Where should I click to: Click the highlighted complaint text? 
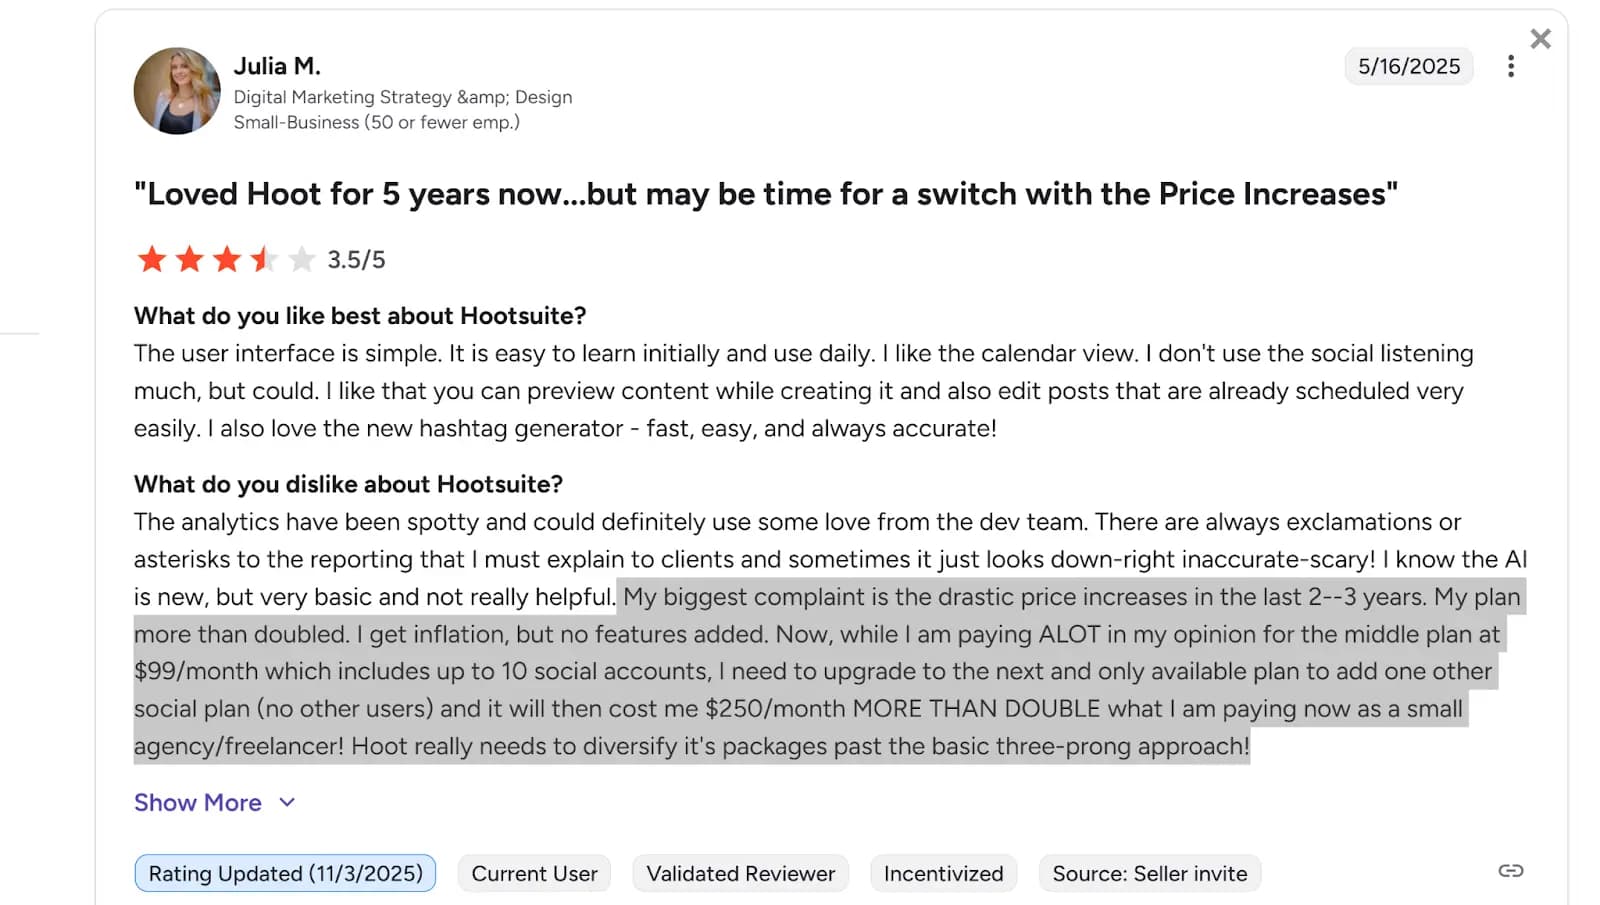click(x=800, y=670)
